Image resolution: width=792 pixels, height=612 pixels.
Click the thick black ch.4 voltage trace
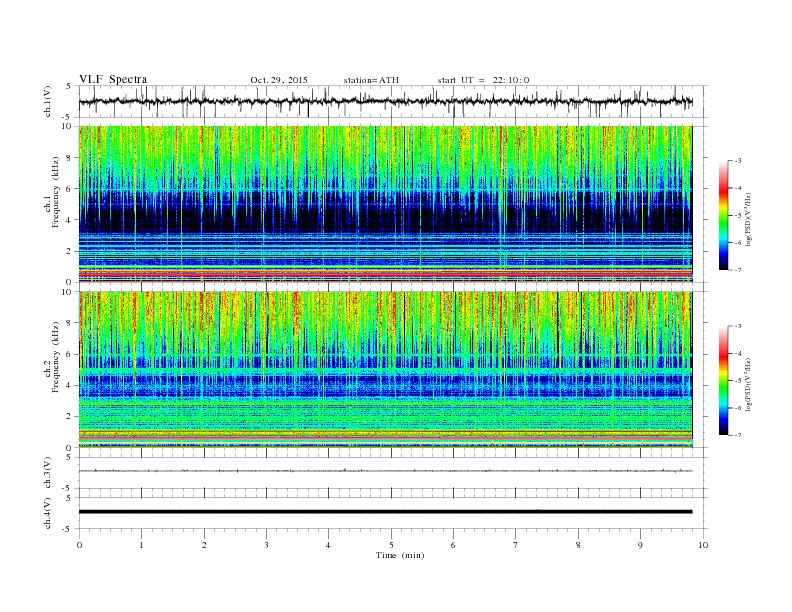[x=385, y=512]
